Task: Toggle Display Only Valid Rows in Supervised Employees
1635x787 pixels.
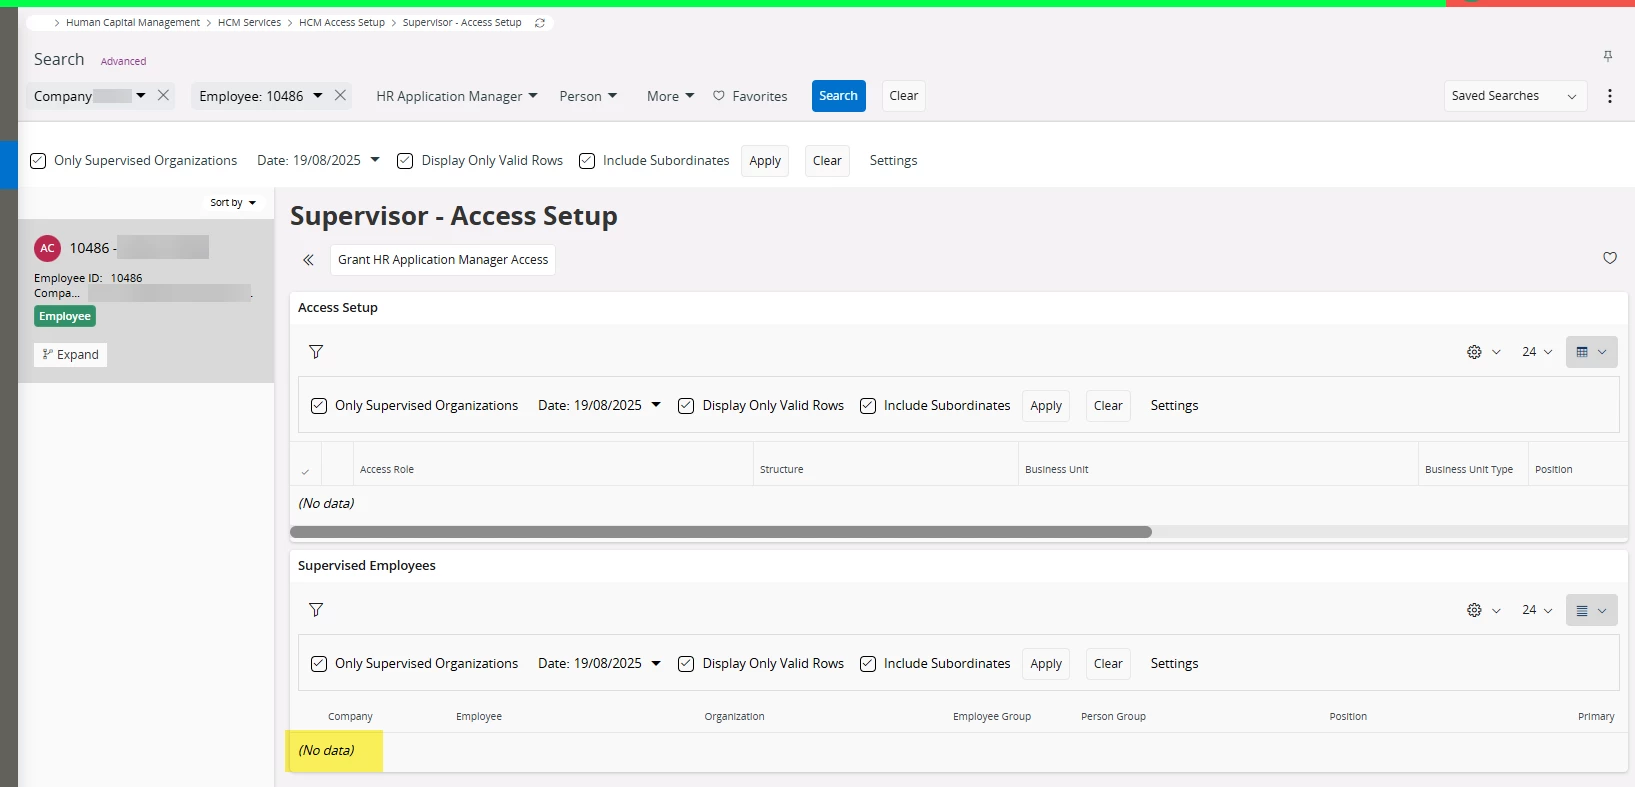Action: pos(686,664)
